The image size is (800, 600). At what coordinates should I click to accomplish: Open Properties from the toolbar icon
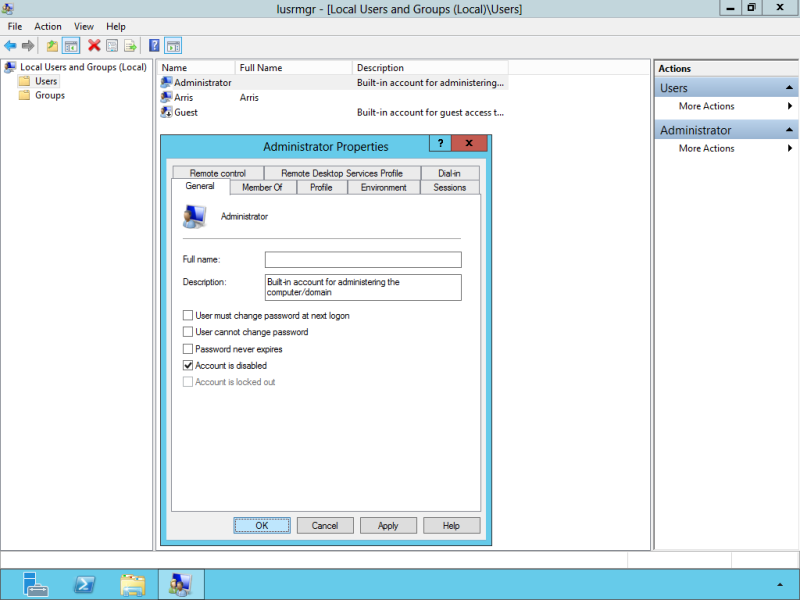tap(112, 46)
